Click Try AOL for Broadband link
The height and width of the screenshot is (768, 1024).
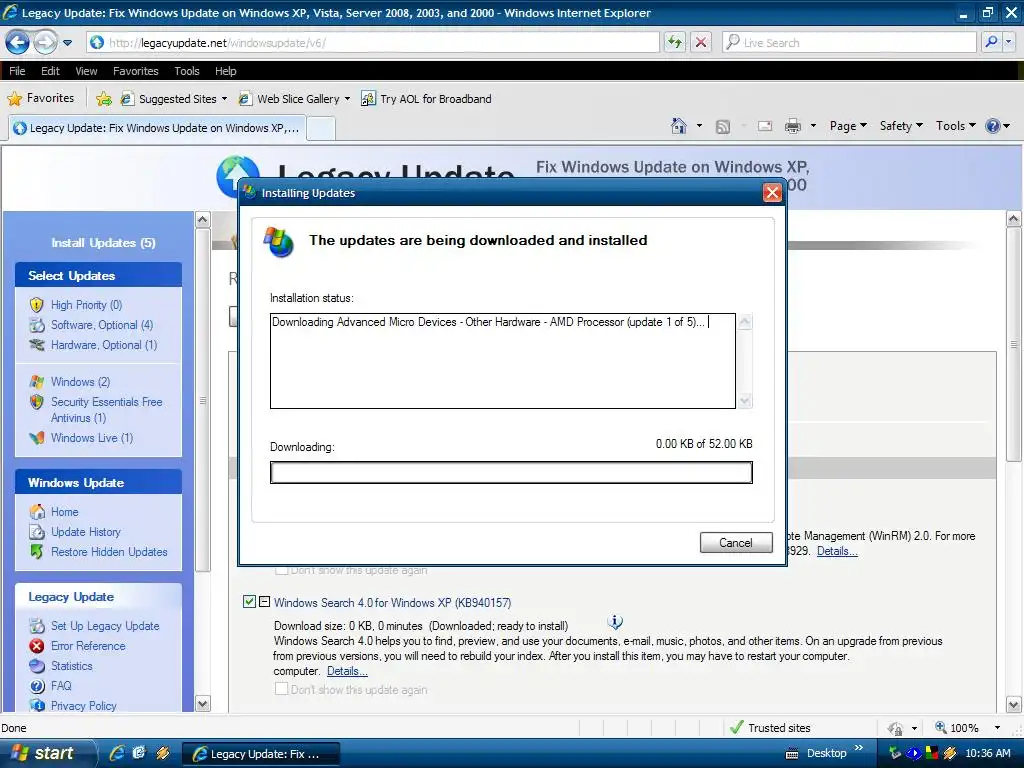coord(426,99)
